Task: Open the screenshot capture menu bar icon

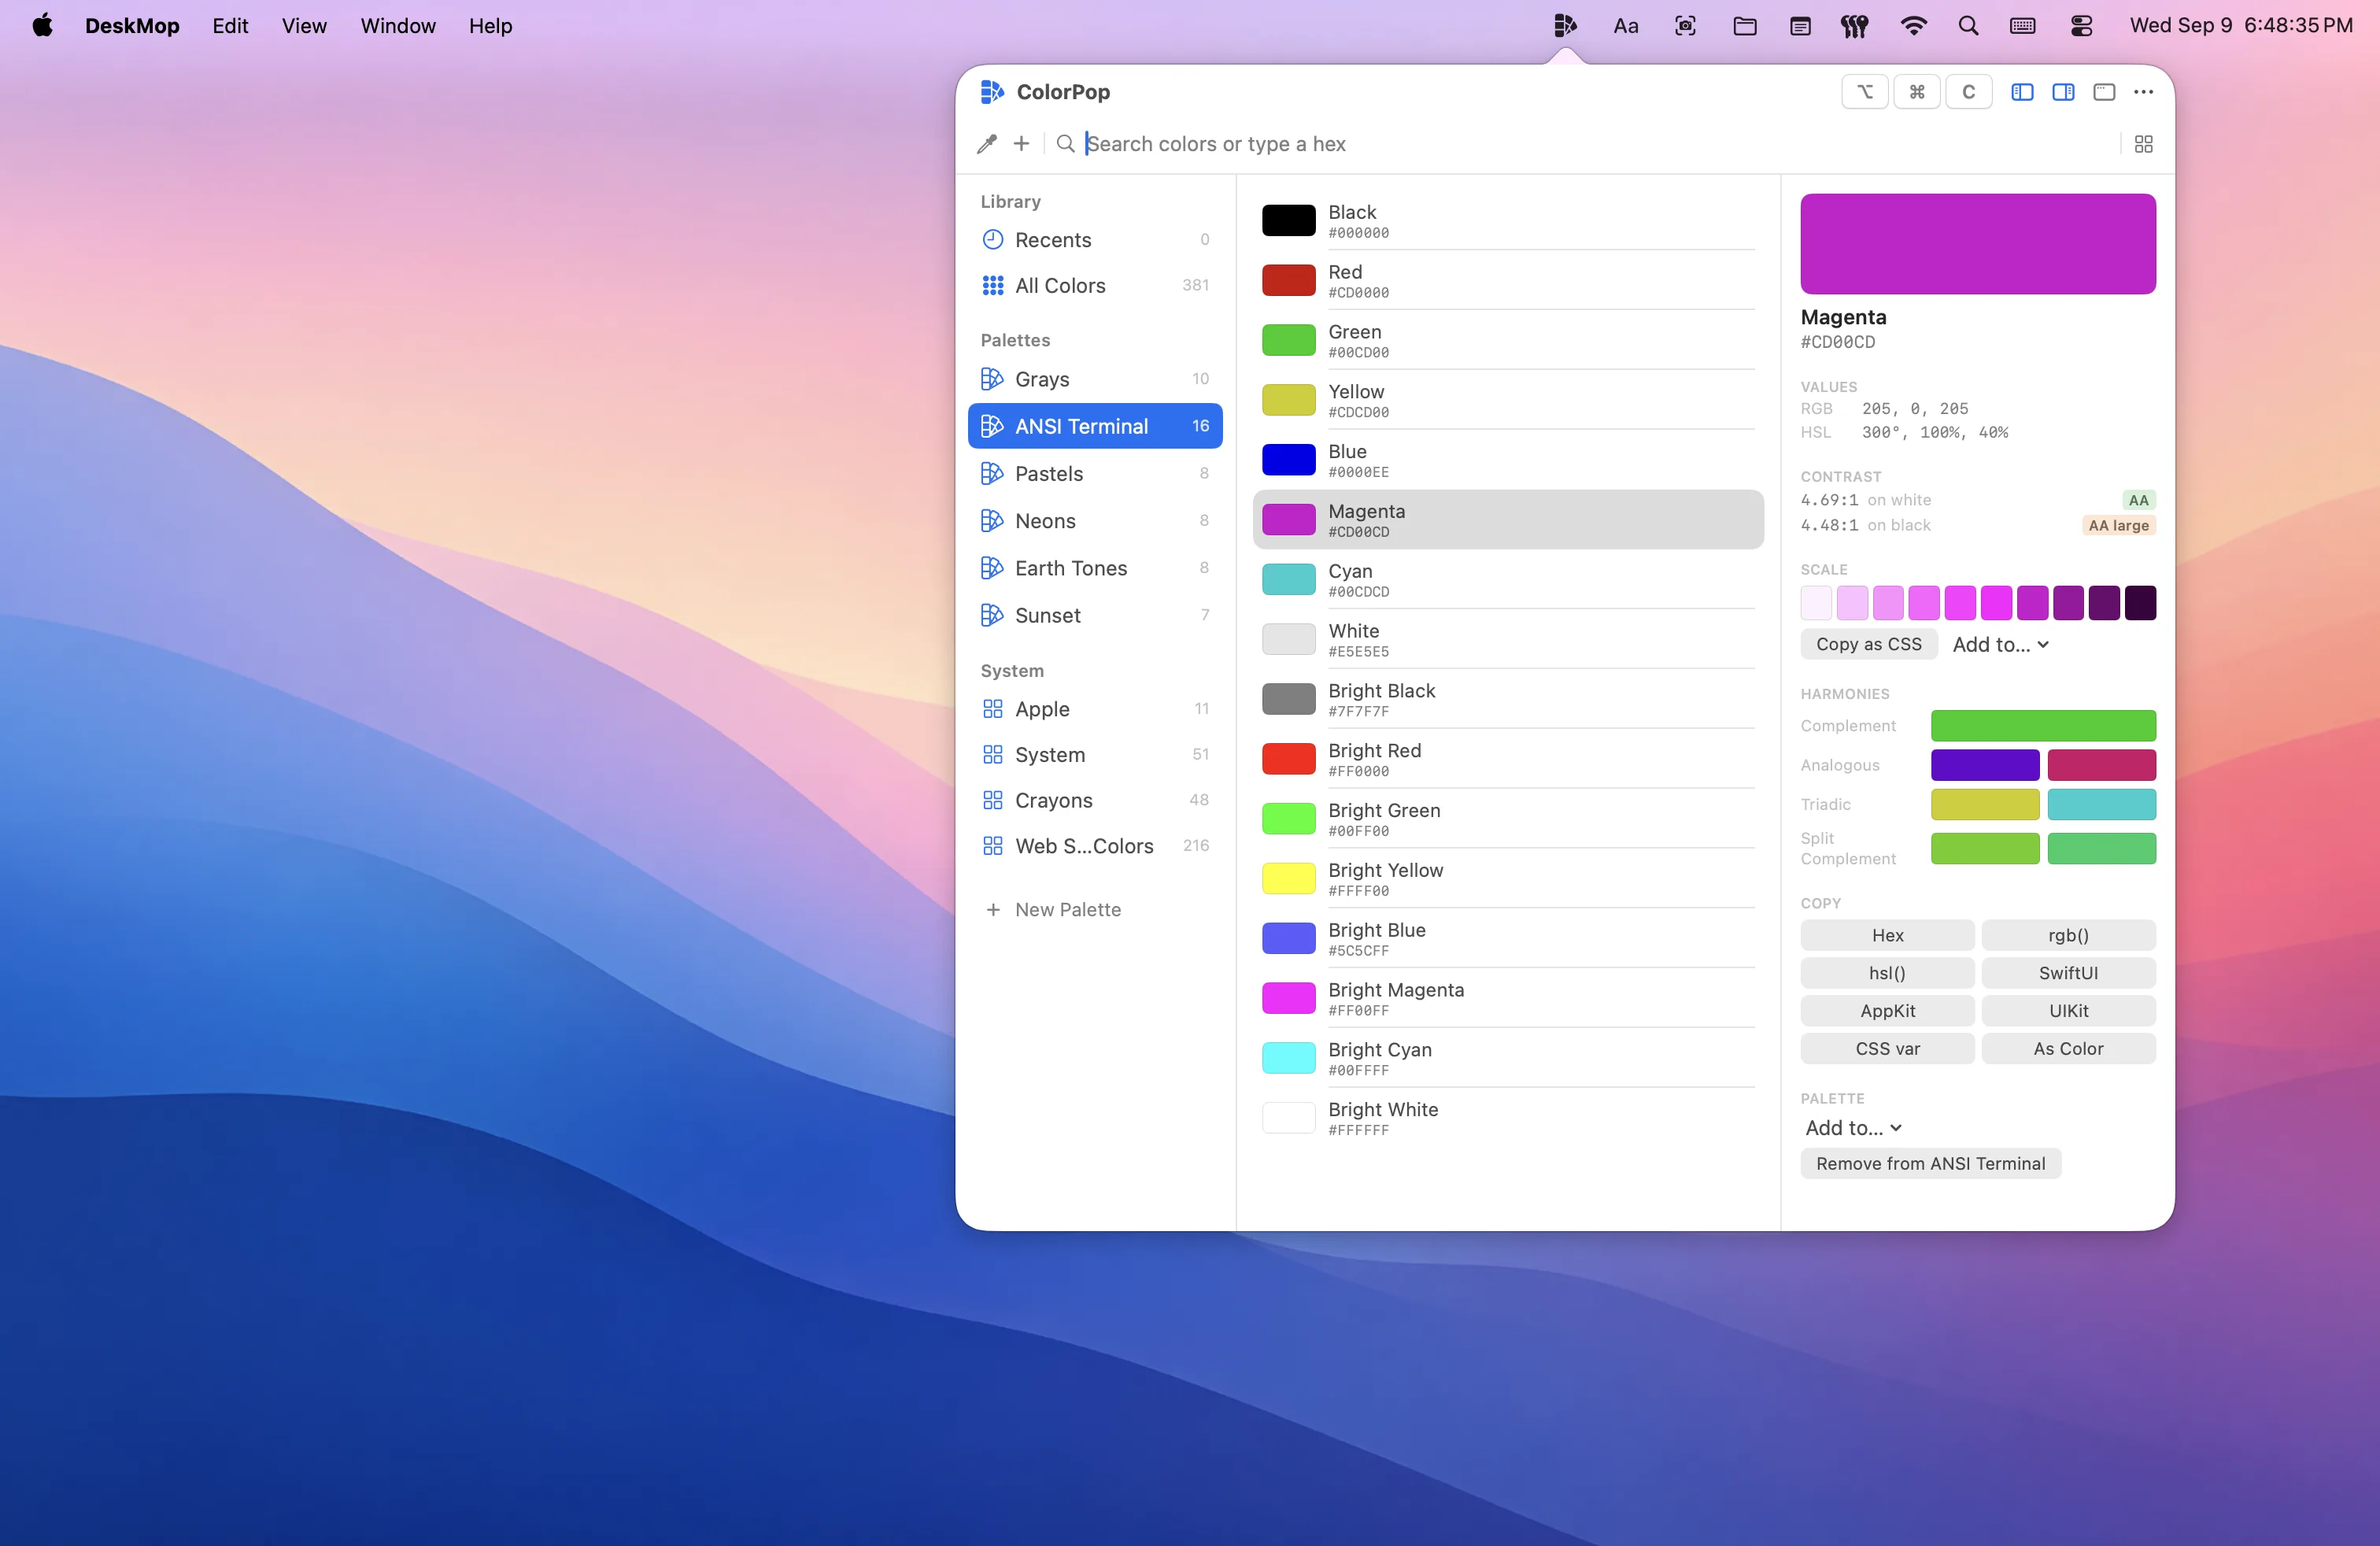Action: pyautogui.click(x=1685, y=26)
